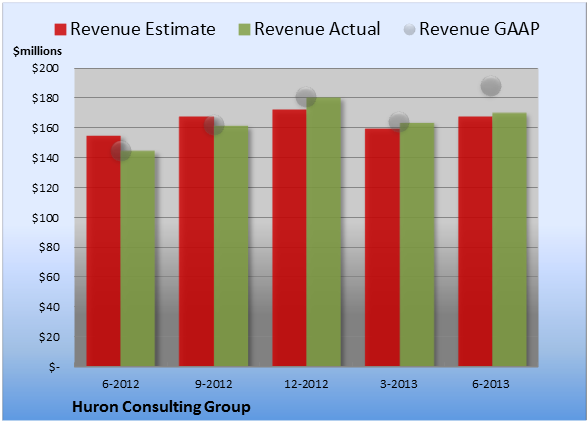Click the '$120' y-axis label

[45, 188]
